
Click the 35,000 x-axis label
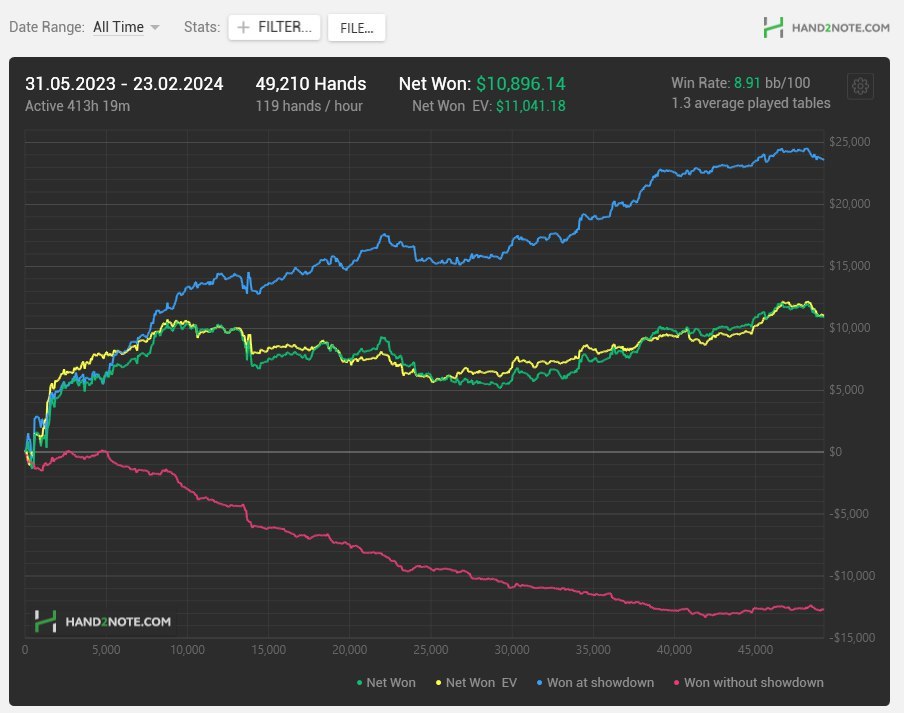pyautogui.click(x=593, y=650)
